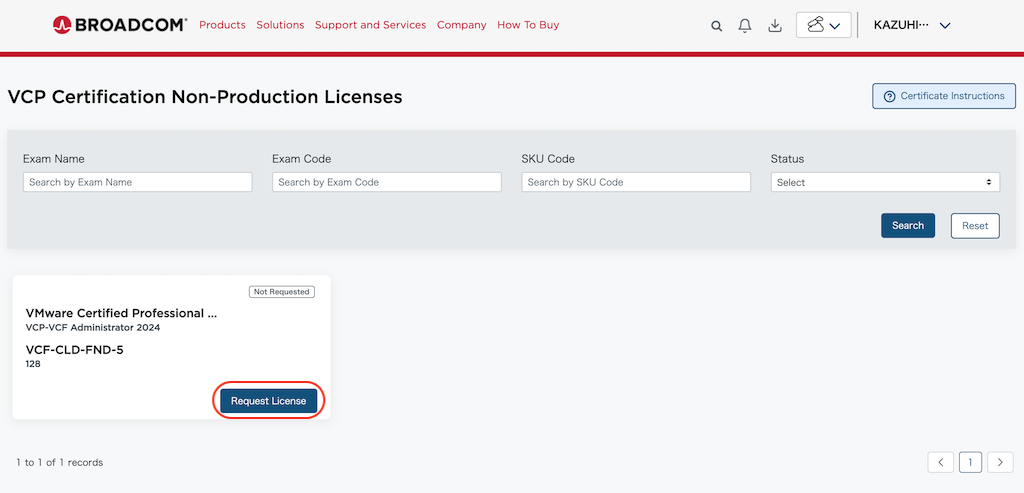The image size is (1024, 493).
Task: Open the notifications bell icon
Action: point(744,26)
